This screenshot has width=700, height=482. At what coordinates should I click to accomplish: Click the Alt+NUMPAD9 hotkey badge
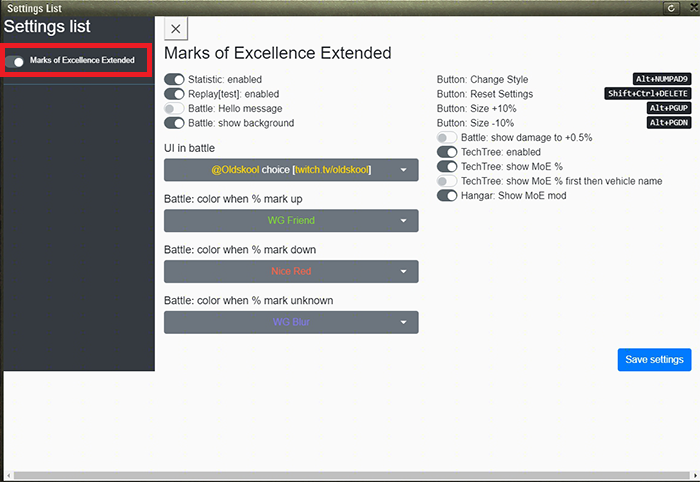(x=663, y=79)
